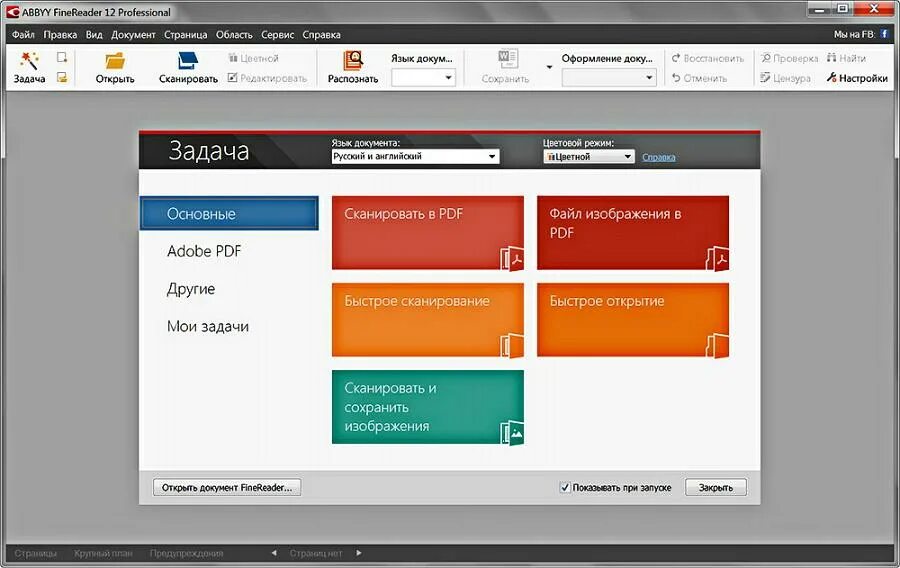Follow the Справка link in dialog header
Viewport: 900px width, 568px height.
pyautogui.click(x=658, y=157)
